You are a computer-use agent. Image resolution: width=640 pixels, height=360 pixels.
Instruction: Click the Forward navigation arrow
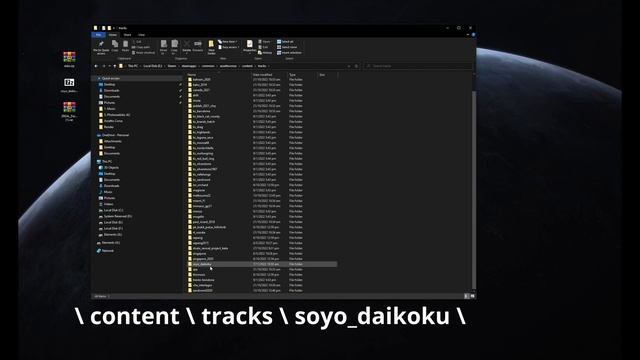tap(104, 66)
